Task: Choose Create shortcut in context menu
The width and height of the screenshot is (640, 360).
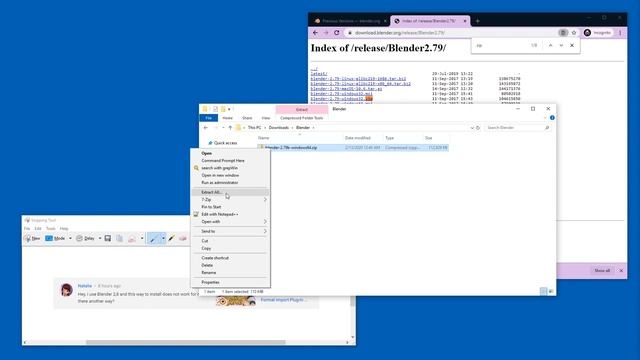Action: pyautogui.click(x=215, y=258)
